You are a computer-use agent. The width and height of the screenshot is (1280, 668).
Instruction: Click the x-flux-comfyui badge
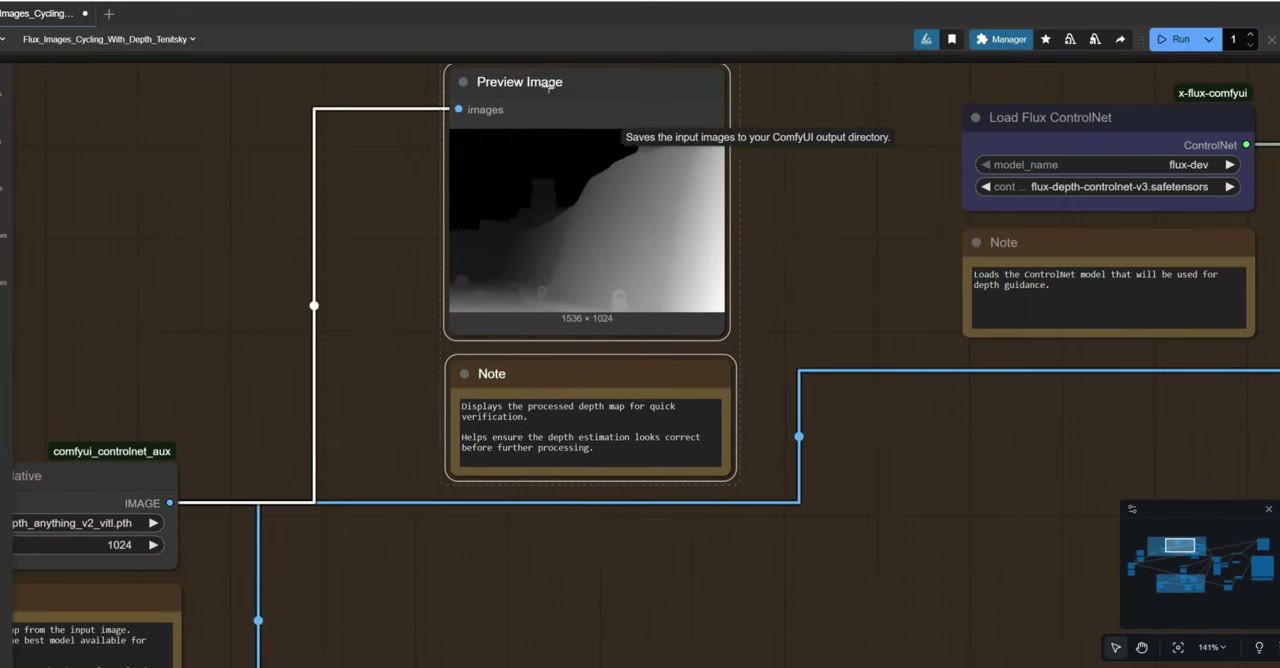coord(1212,93)
